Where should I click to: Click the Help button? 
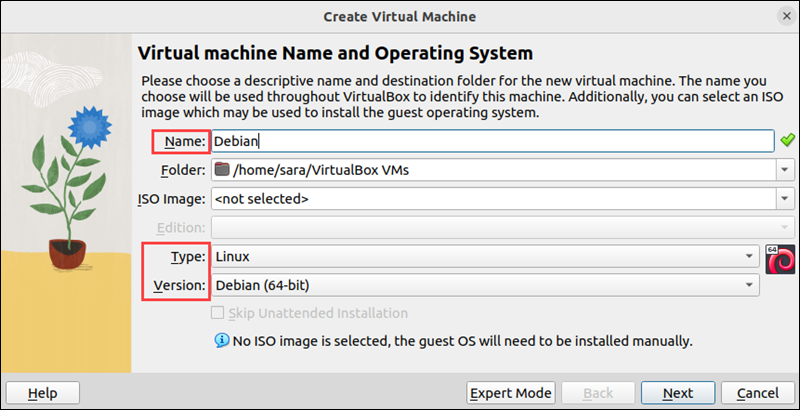(43, 393)
